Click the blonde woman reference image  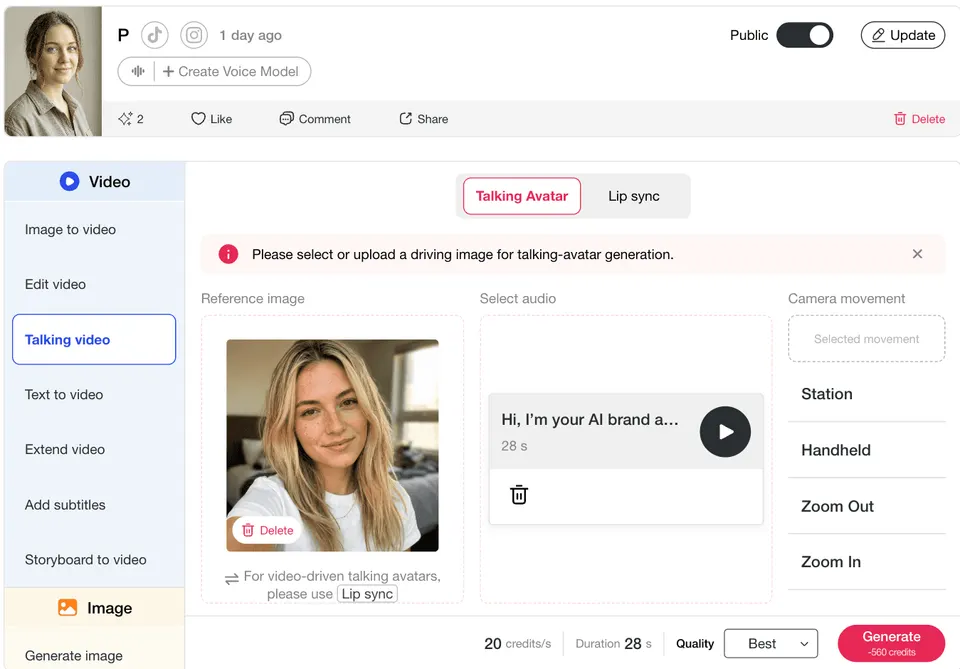332,445
